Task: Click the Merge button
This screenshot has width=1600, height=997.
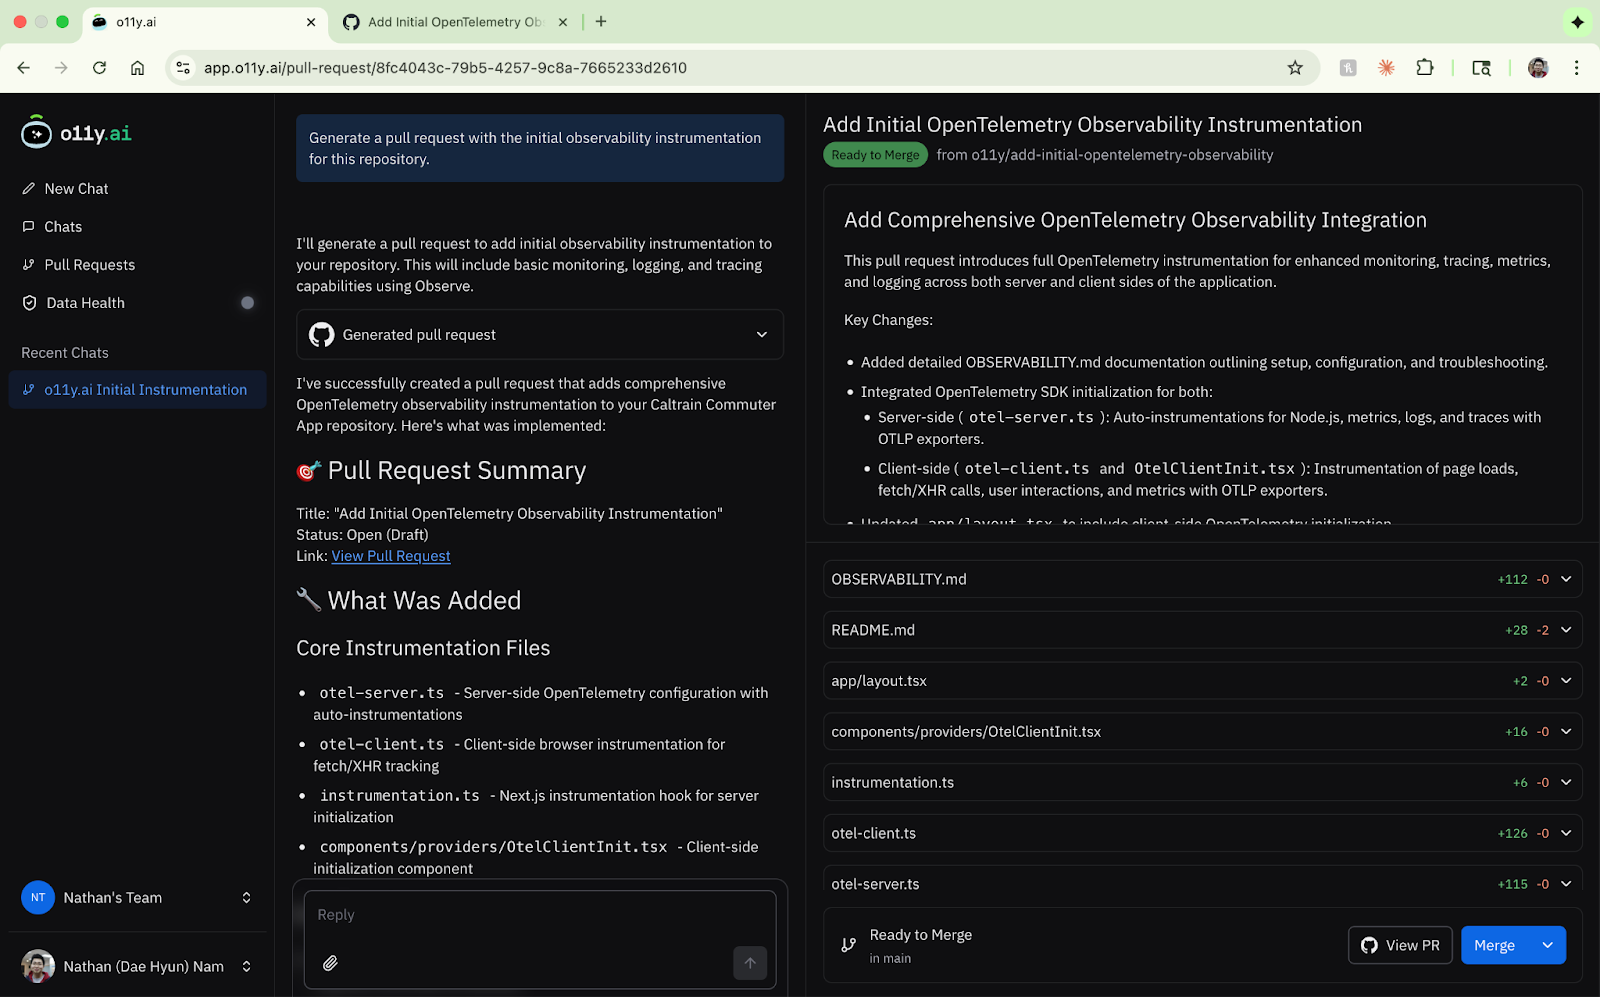Action: pyautogui.click(x=1495, y=945)
